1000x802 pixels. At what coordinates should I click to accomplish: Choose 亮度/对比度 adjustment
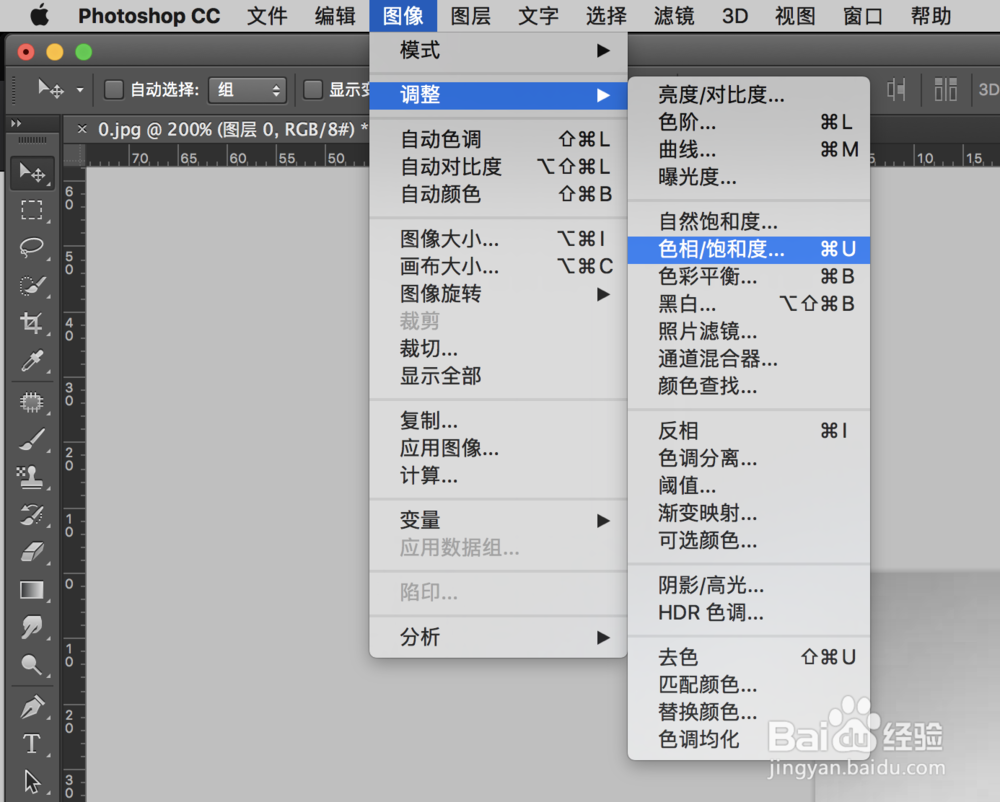click(x=749, y=95)
